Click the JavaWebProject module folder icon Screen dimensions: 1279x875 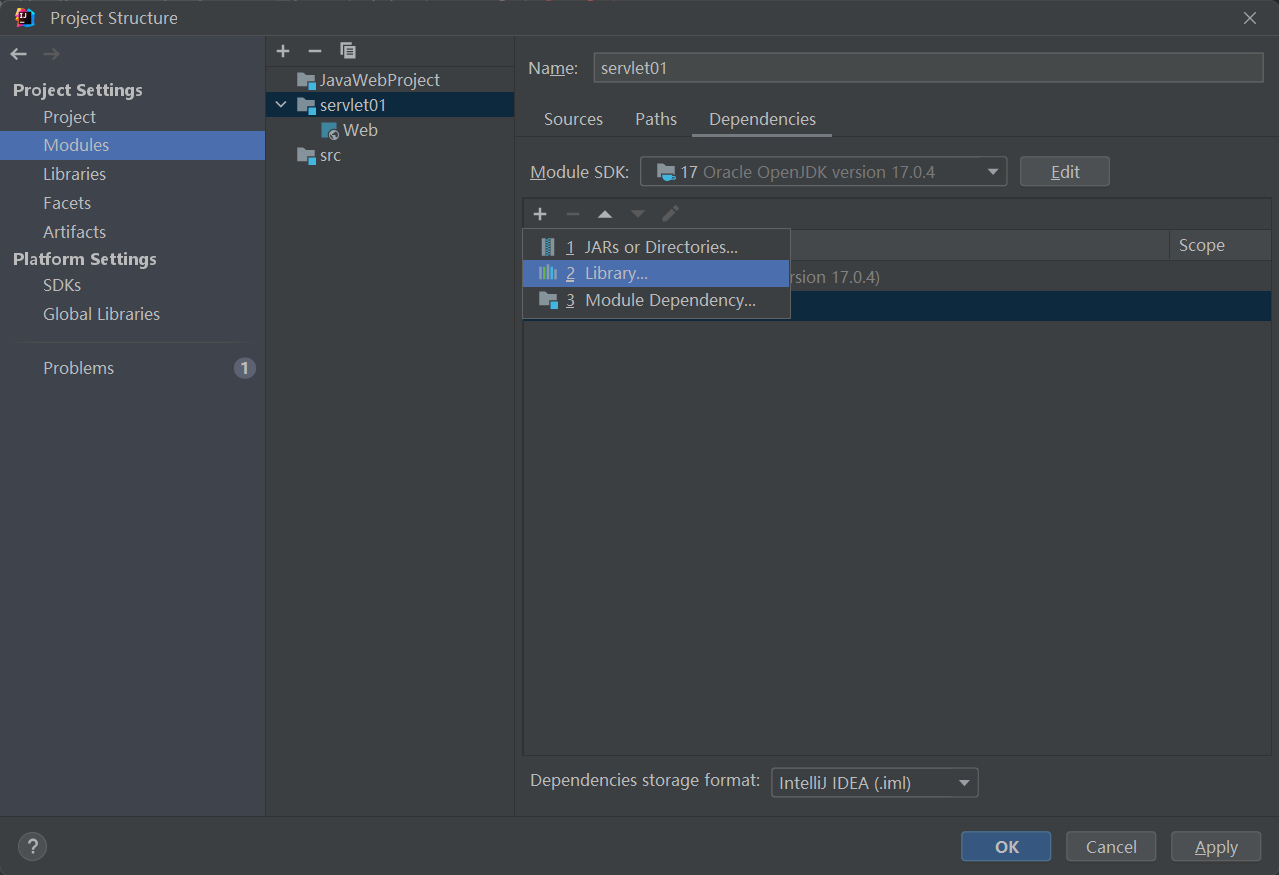pyautogui.click(x=306, y=80)
